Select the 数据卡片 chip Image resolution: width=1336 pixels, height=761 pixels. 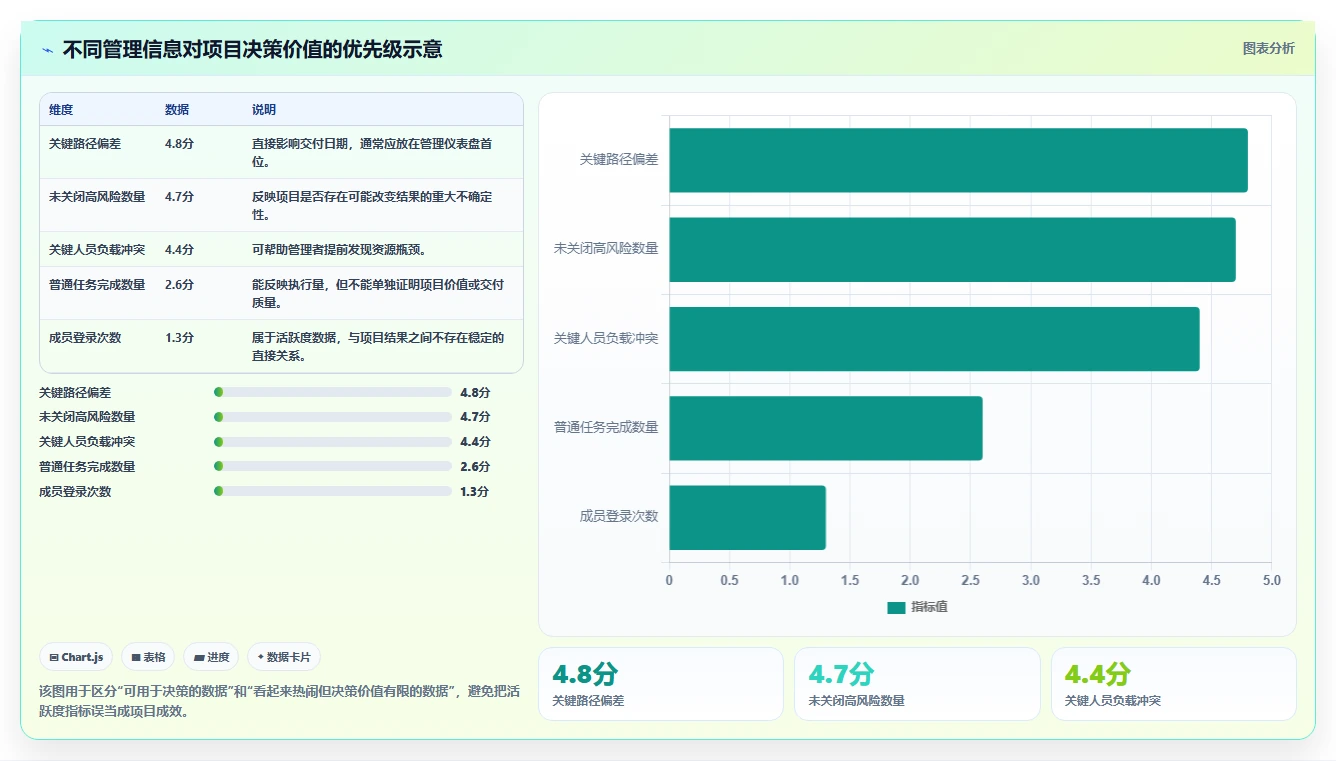(x=284, y=657)
